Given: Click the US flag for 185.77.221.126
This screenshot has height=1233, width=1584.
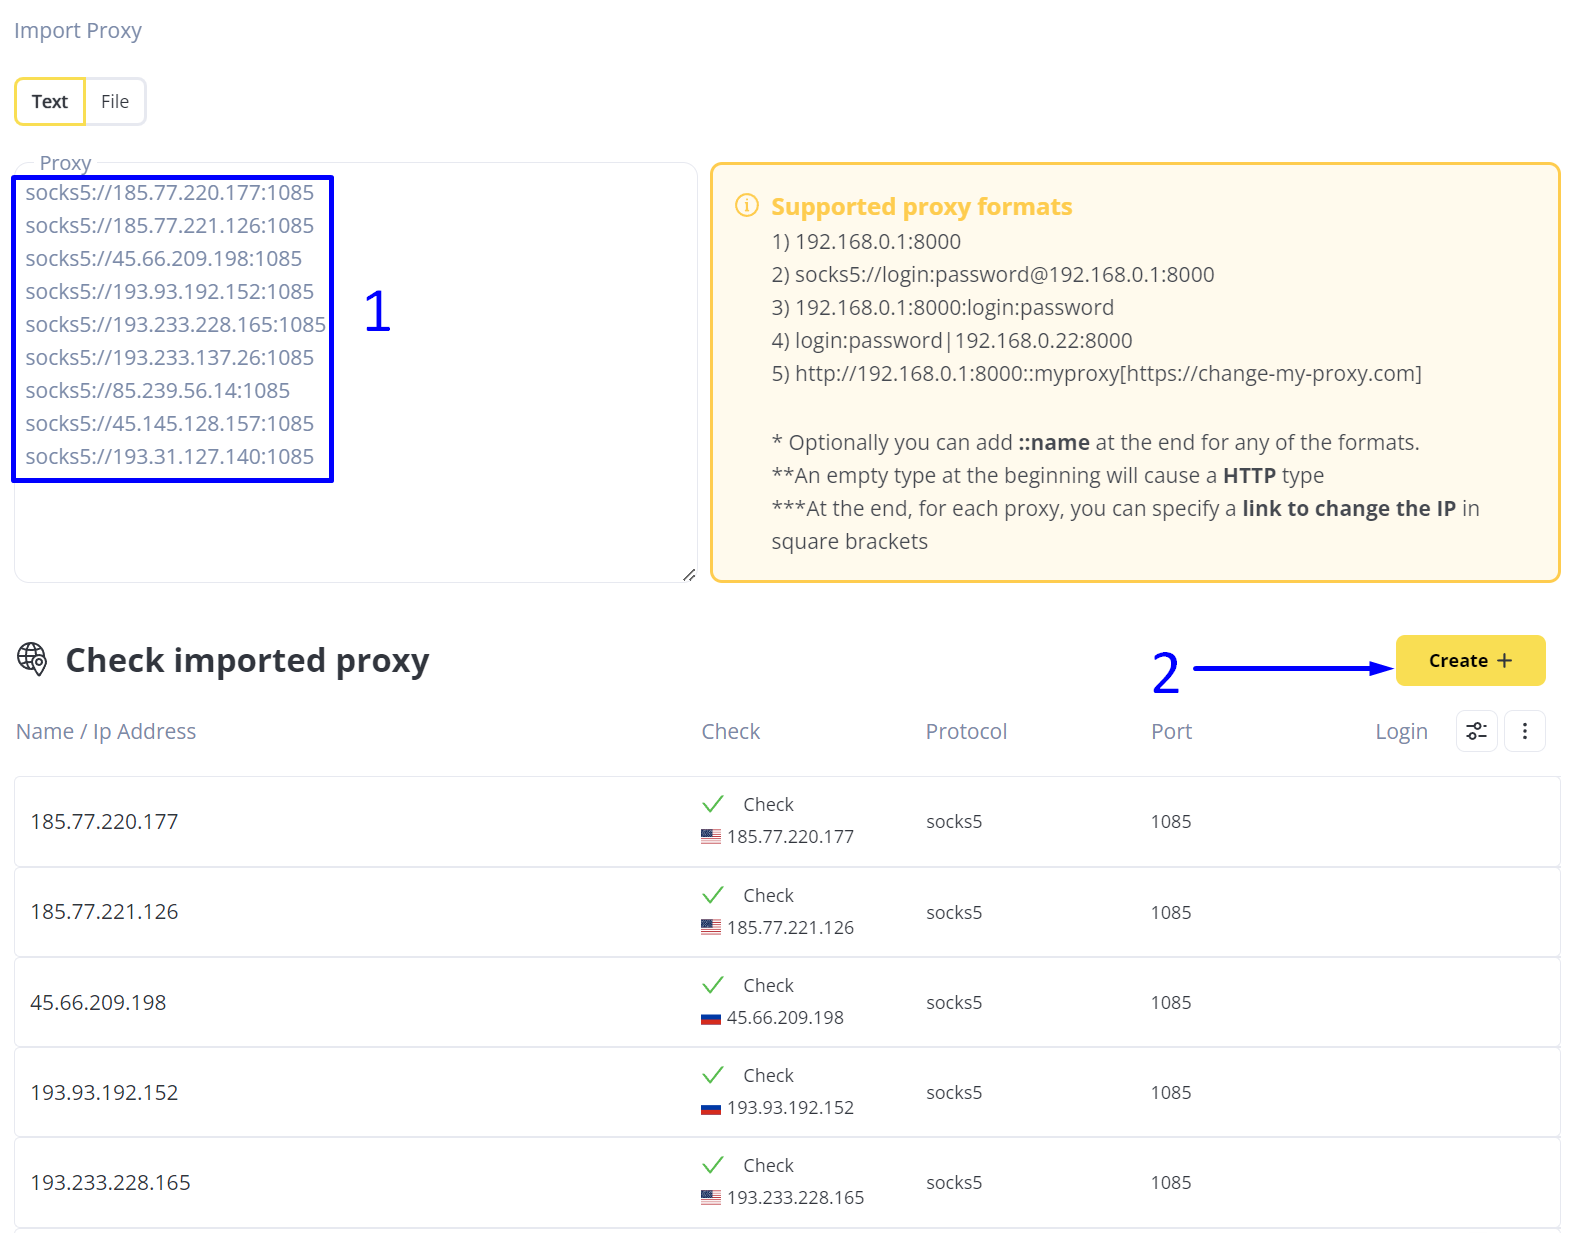Looking at the screenshot, I should click(711, 927).
